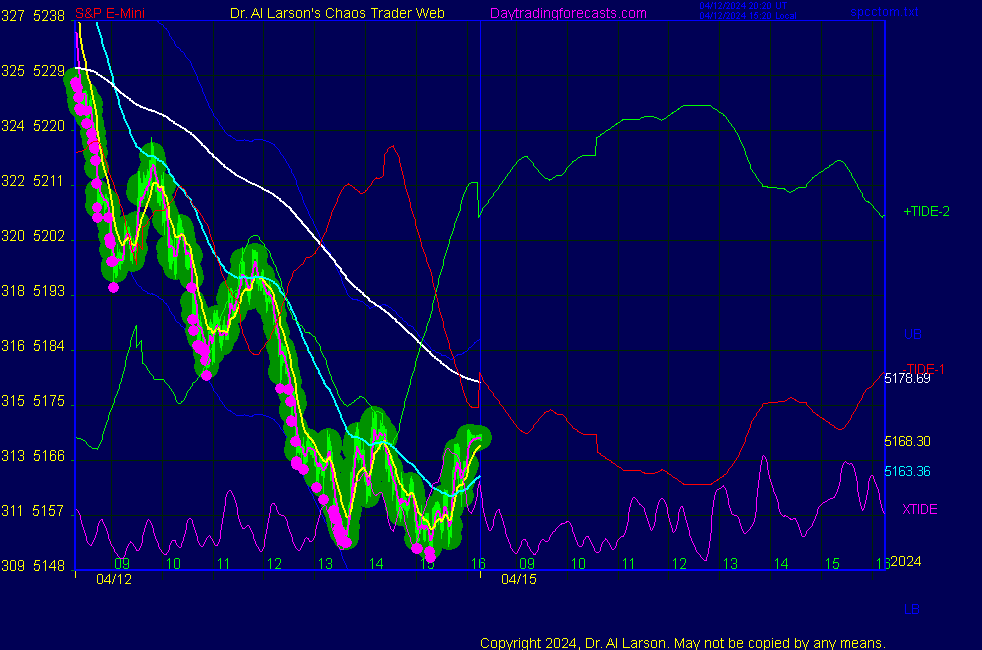Click the 5238 price axis label

click(49, 16)
